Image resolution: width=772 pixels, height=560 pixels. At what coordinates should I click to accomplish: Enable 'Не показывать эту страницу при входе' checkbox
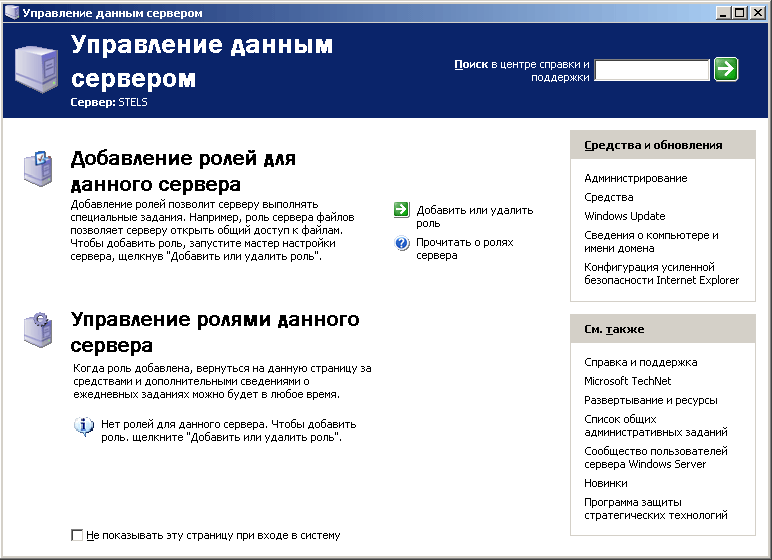click(x=77, y=535)
